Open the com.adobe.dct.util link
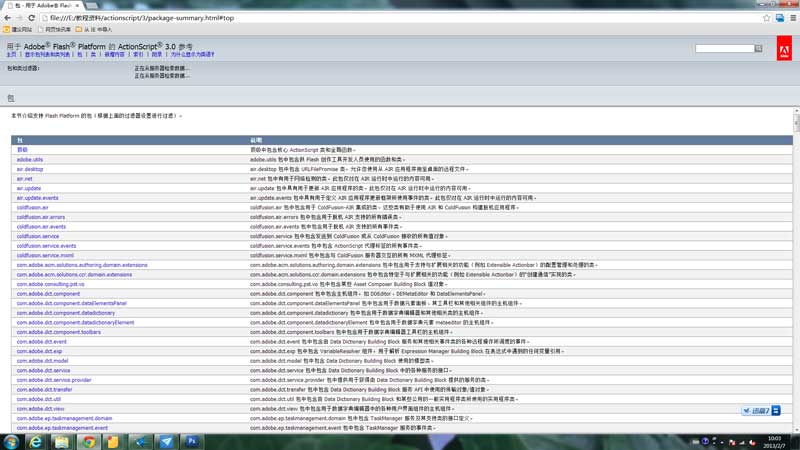The image size is (800, 450). 39,399
